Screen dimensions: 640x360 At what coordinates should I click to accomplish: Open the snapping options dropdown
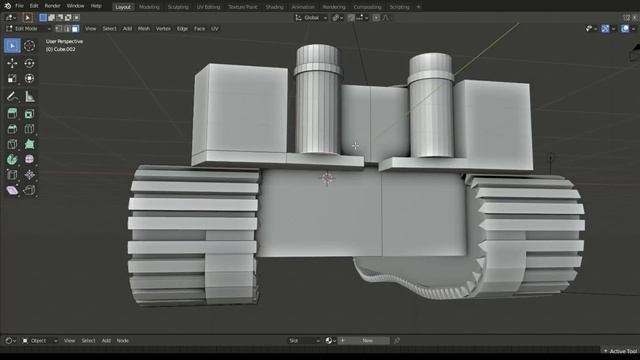(x=362, y=18)
